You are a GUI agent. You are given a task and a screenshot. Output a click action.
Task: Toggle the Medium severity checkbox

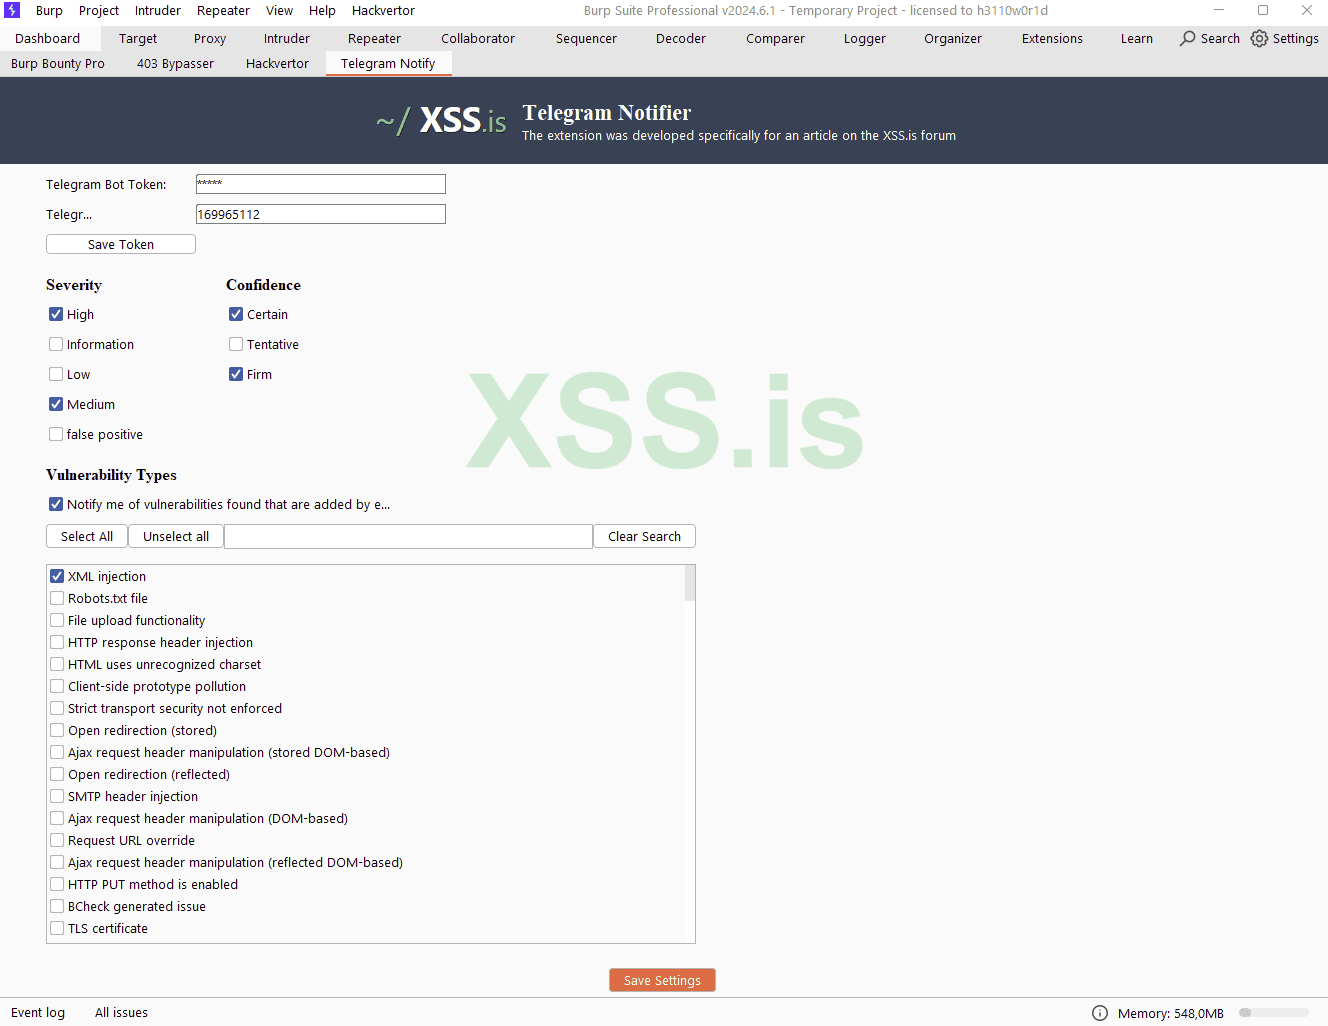pyautogui.click(x=56, y=404)
